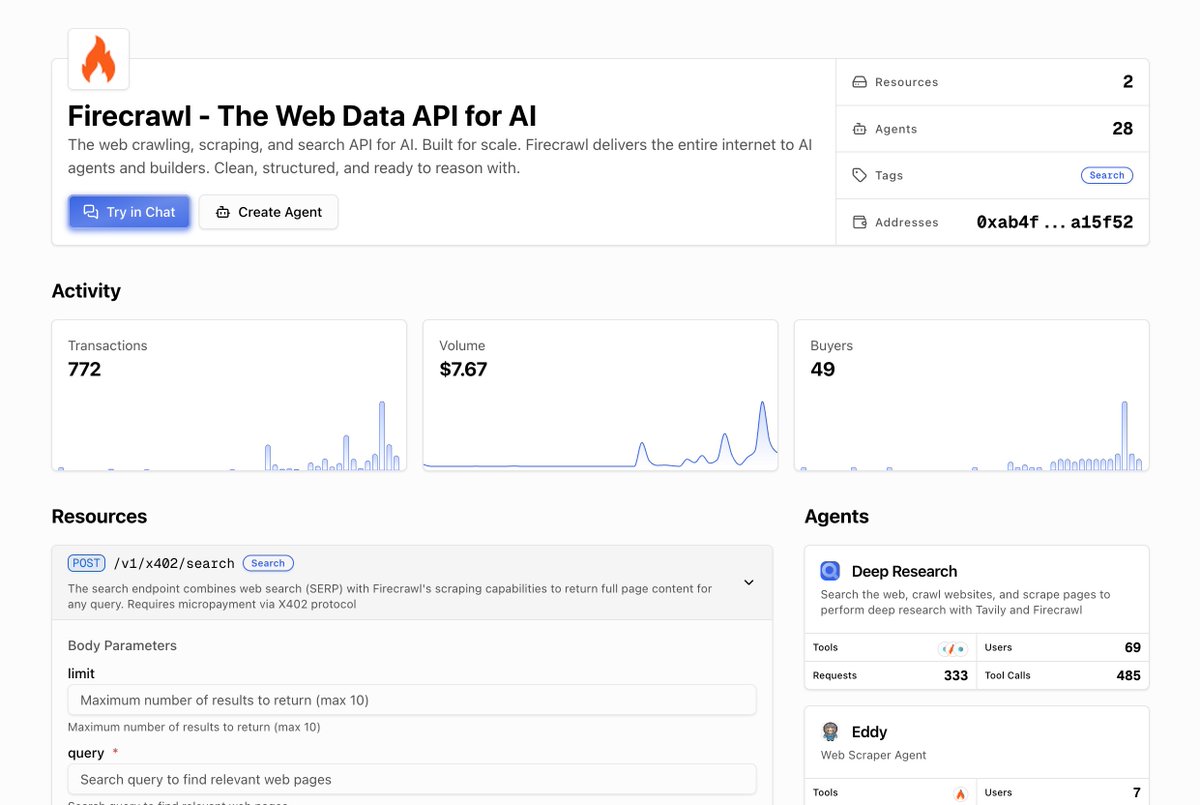Screen dimensions: 1200x805
Task: Click the Try in Chat button
Action: 129,212
